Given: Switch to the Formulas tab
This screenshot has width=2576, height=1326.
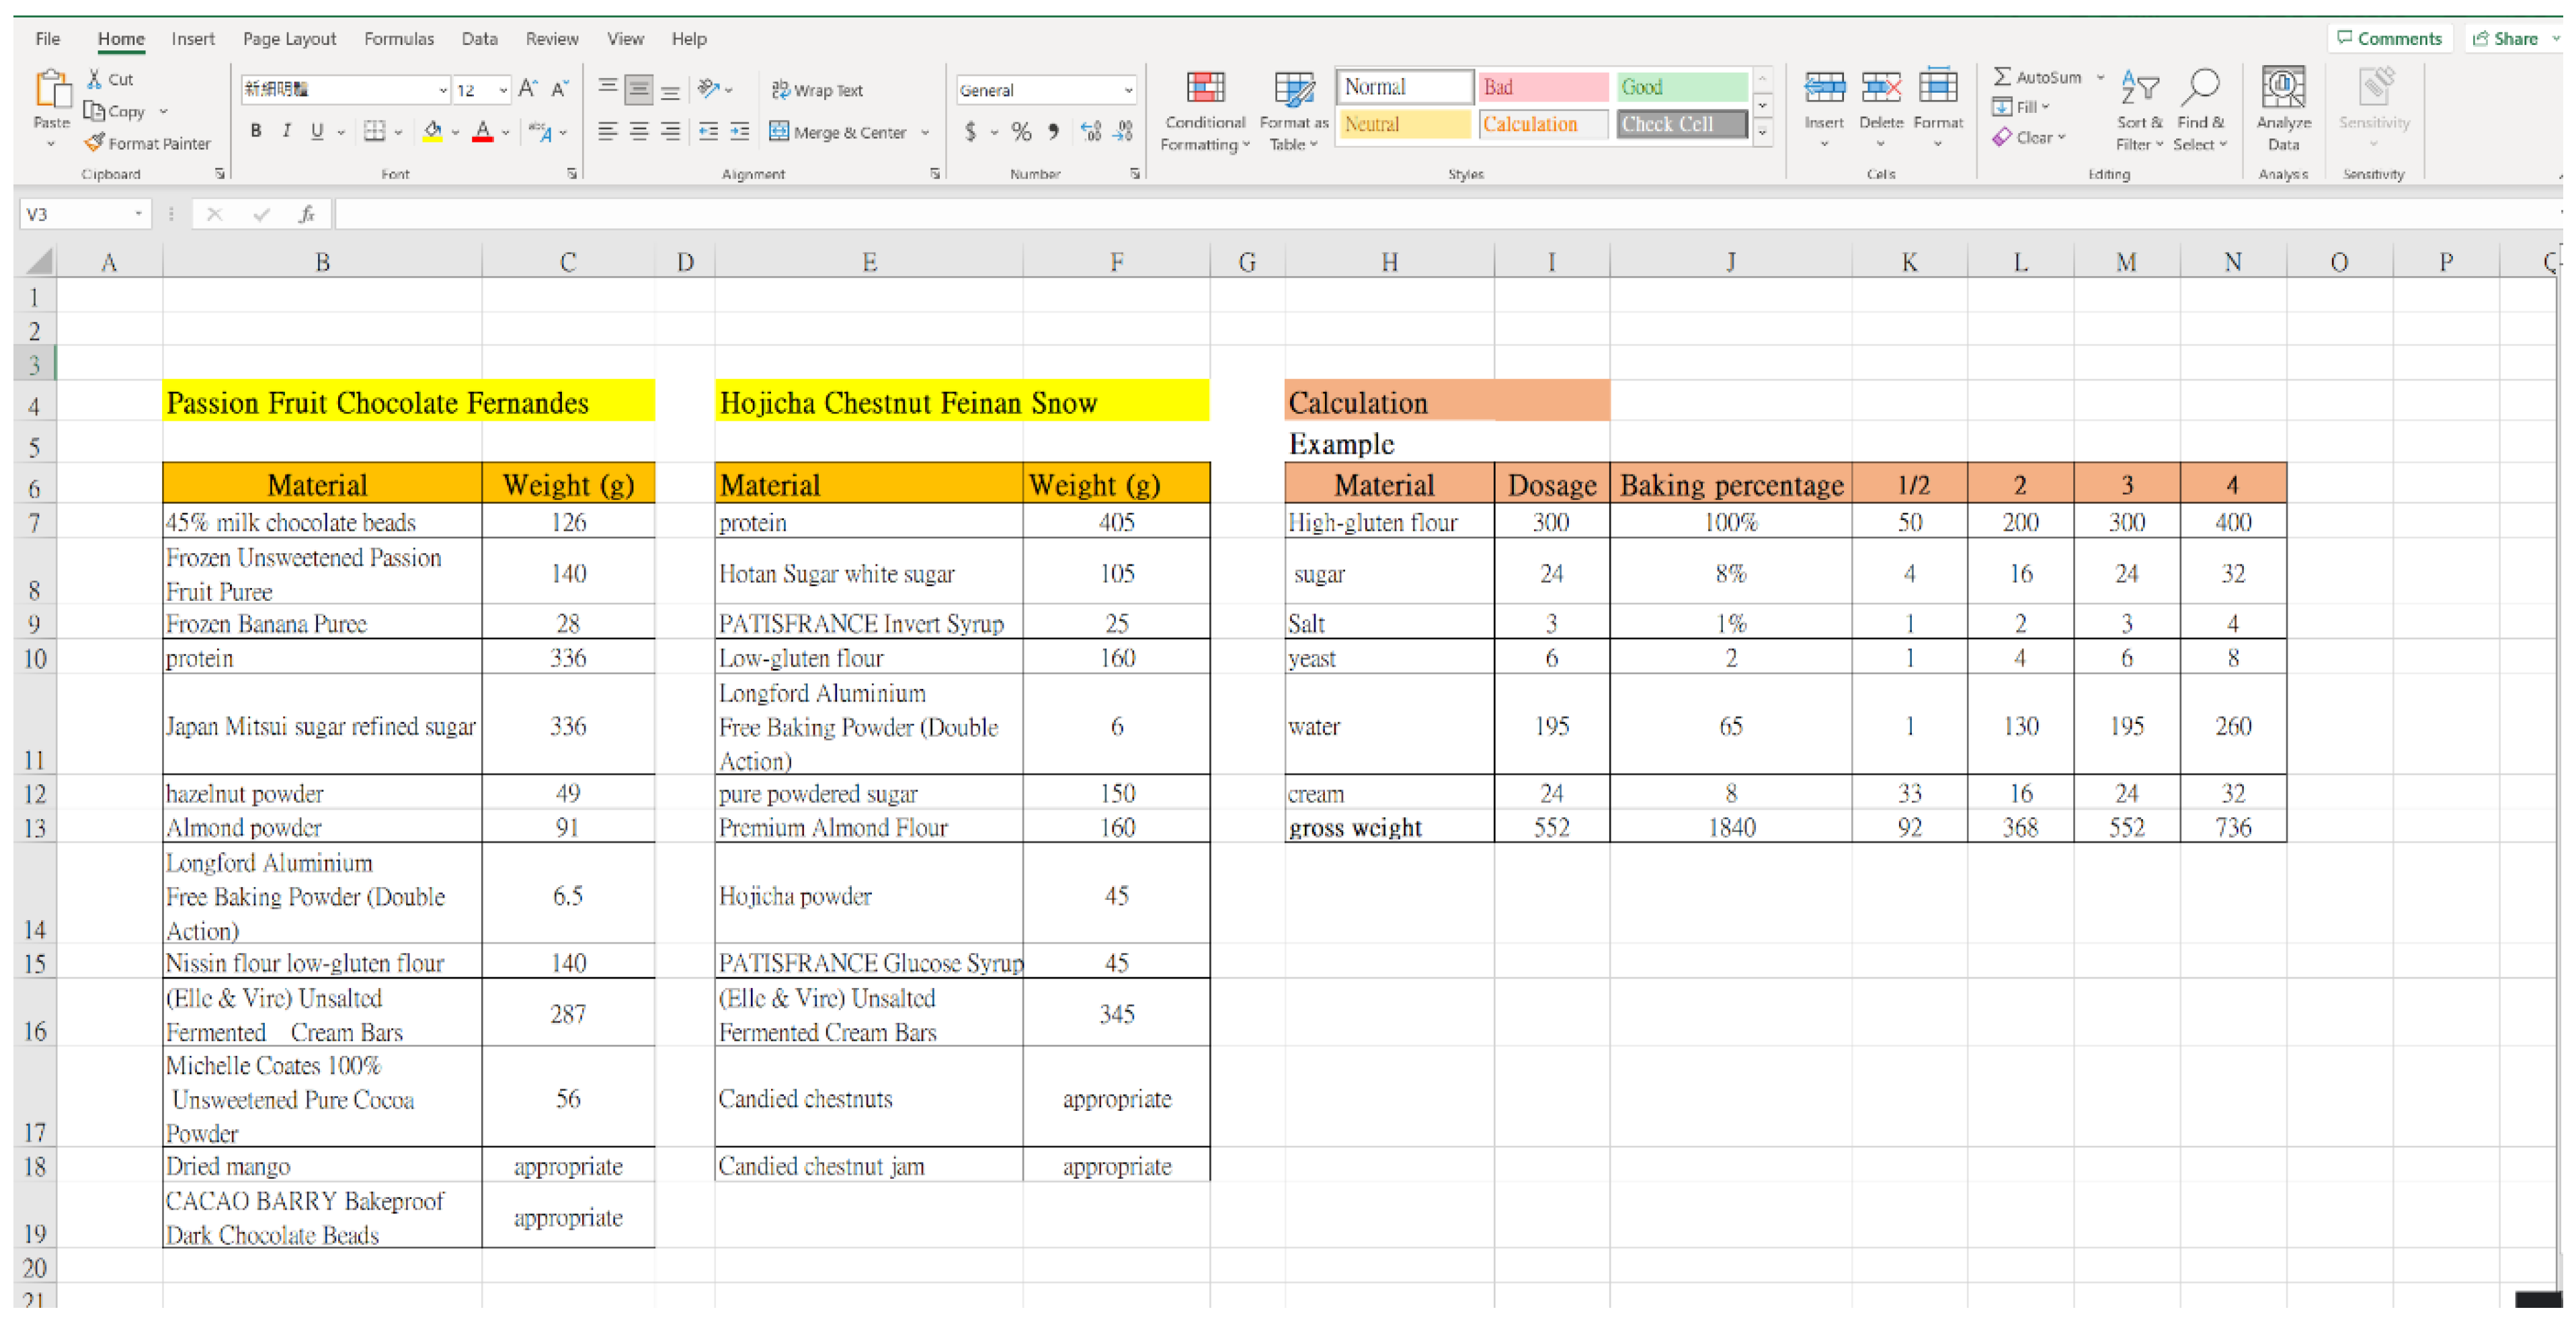Looking at the screenshot, I should click(398, 39).
